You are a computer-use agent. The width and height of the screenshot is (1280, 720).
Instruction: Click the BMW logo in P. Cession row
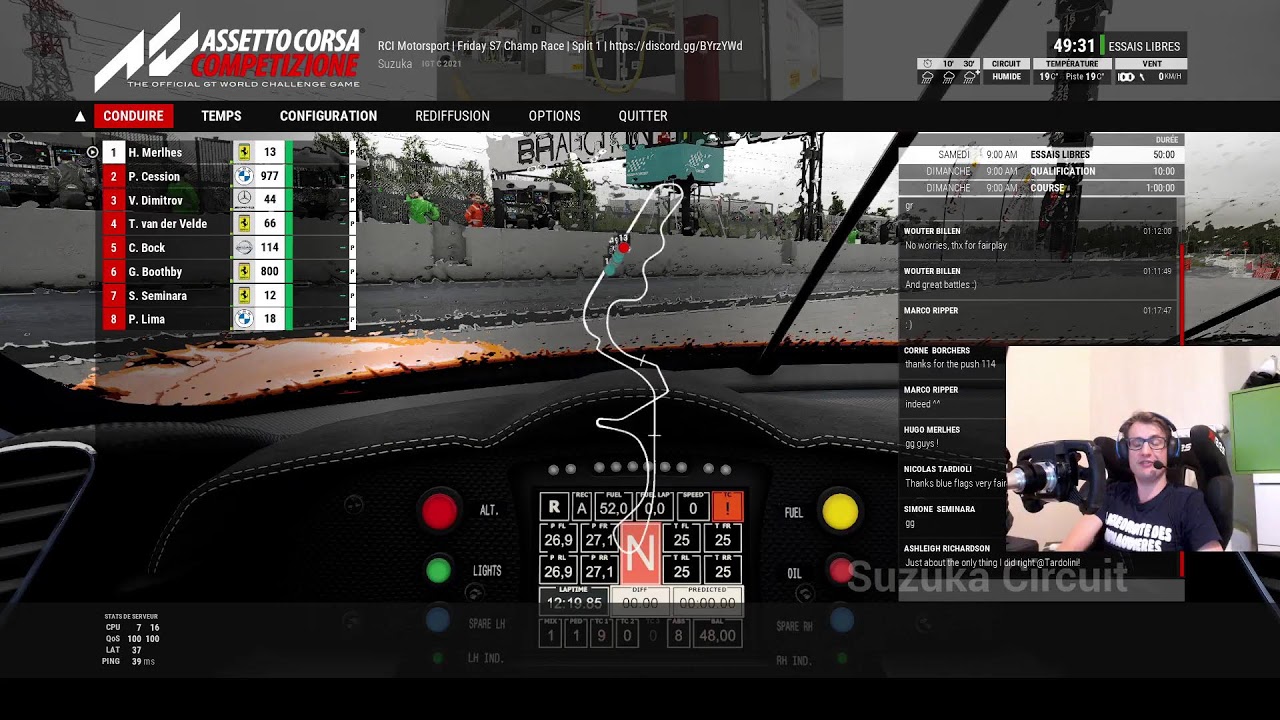[243, 176]
